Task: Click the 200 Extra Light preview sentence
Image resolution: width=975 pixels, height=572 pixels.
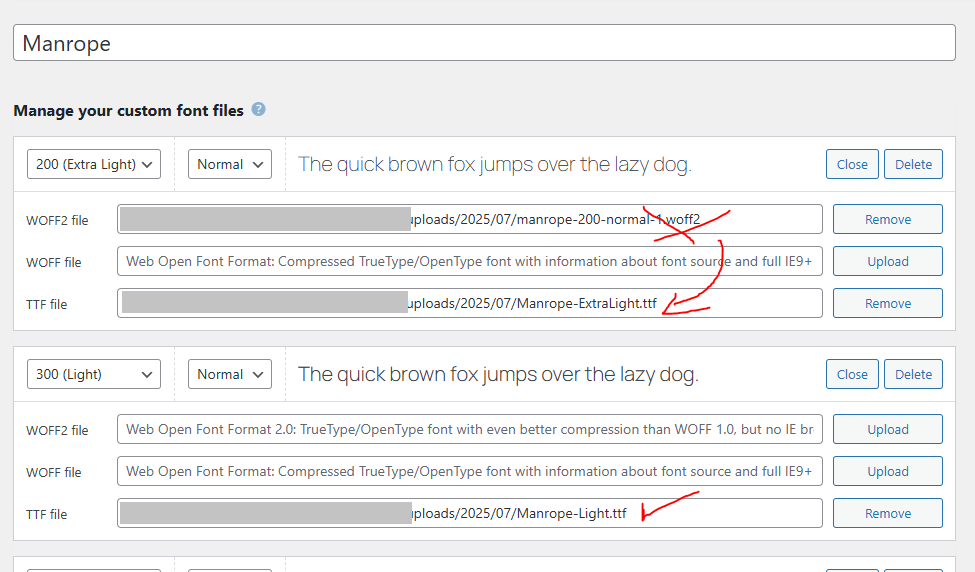Action: (495, 164)
